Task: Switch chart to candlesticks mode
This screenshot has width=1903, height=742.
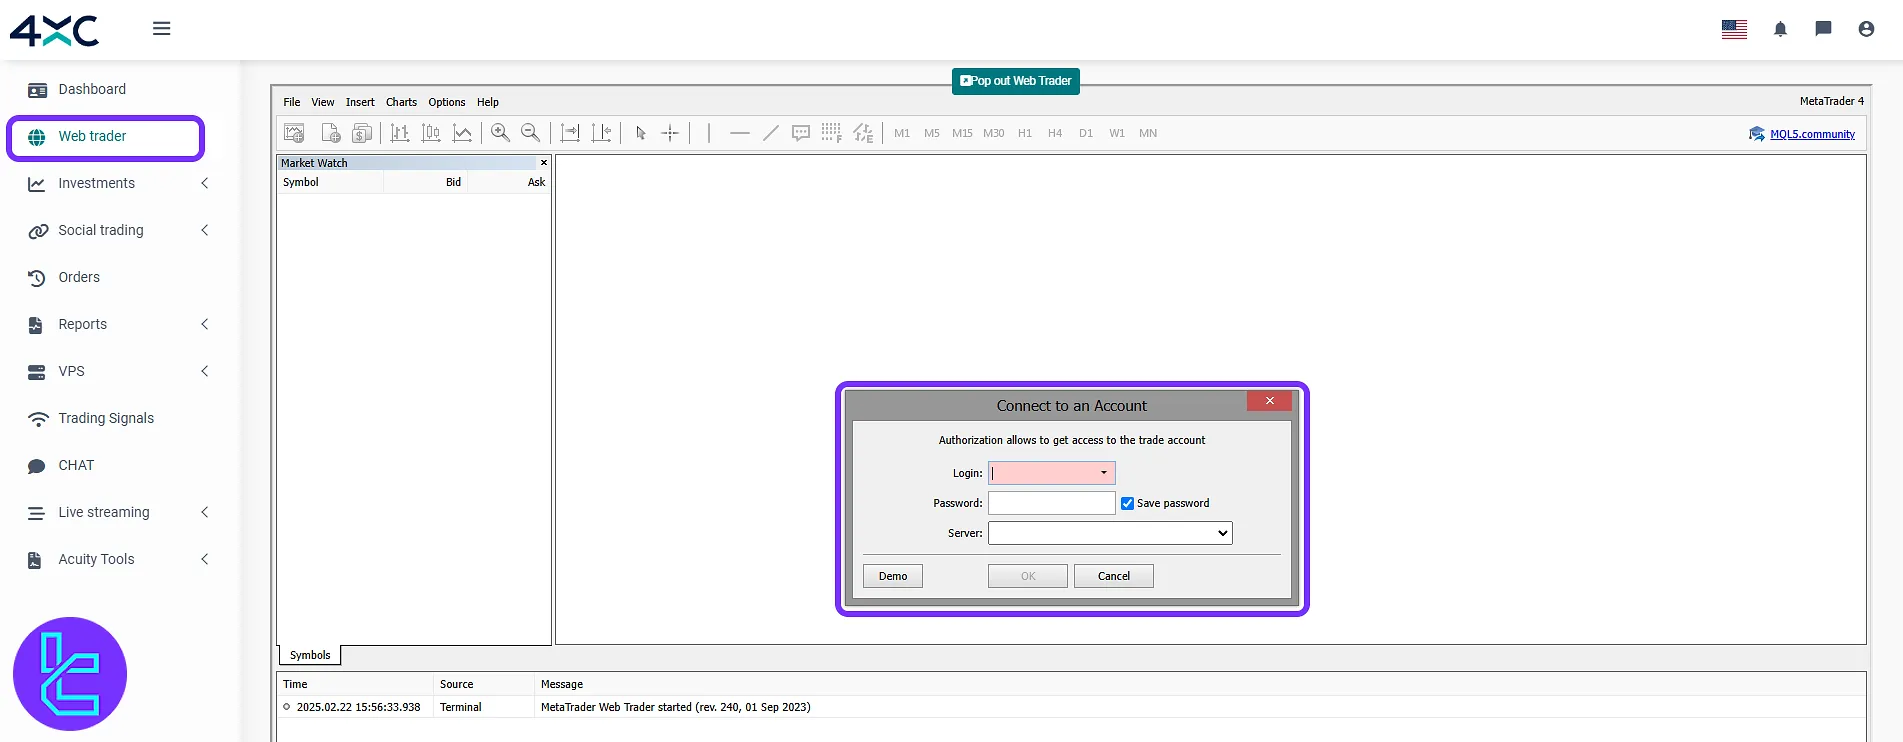Action: click(x=431, y=133)
